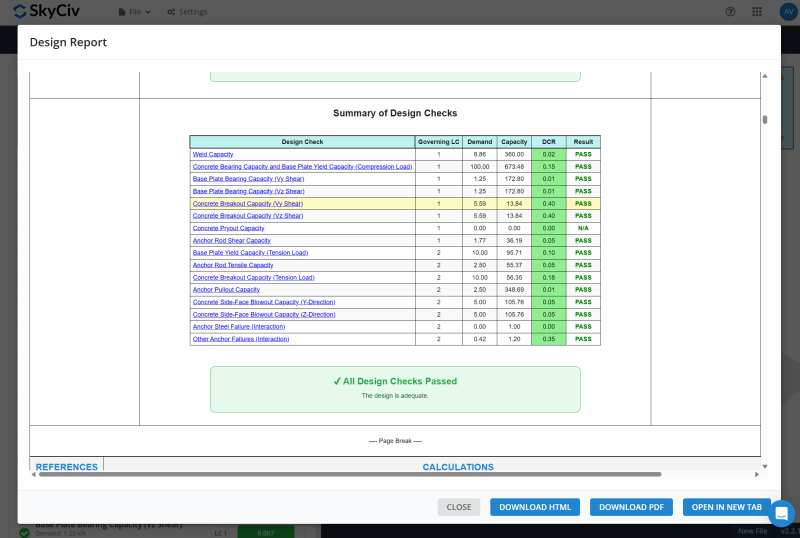The image size is (800, 538).
Task: Open the Weld Capacity check link
Action: pyautogui.click(x=213, y=155)
